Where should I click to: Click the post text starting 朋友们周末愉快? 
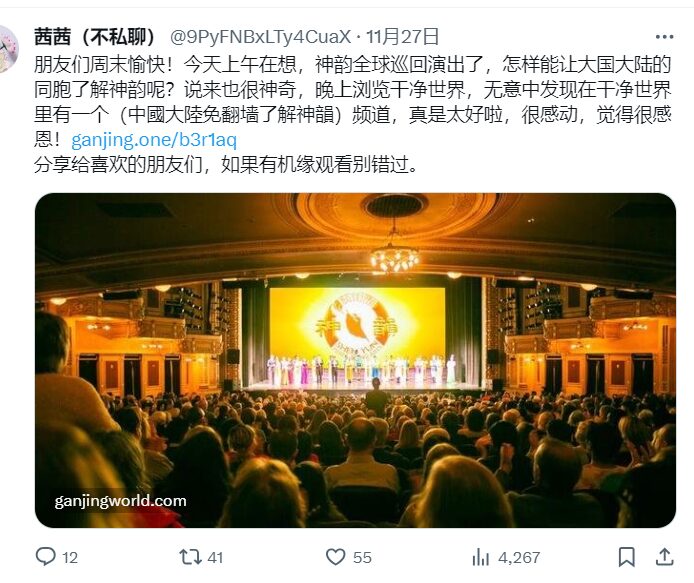[x=353, y=114]
